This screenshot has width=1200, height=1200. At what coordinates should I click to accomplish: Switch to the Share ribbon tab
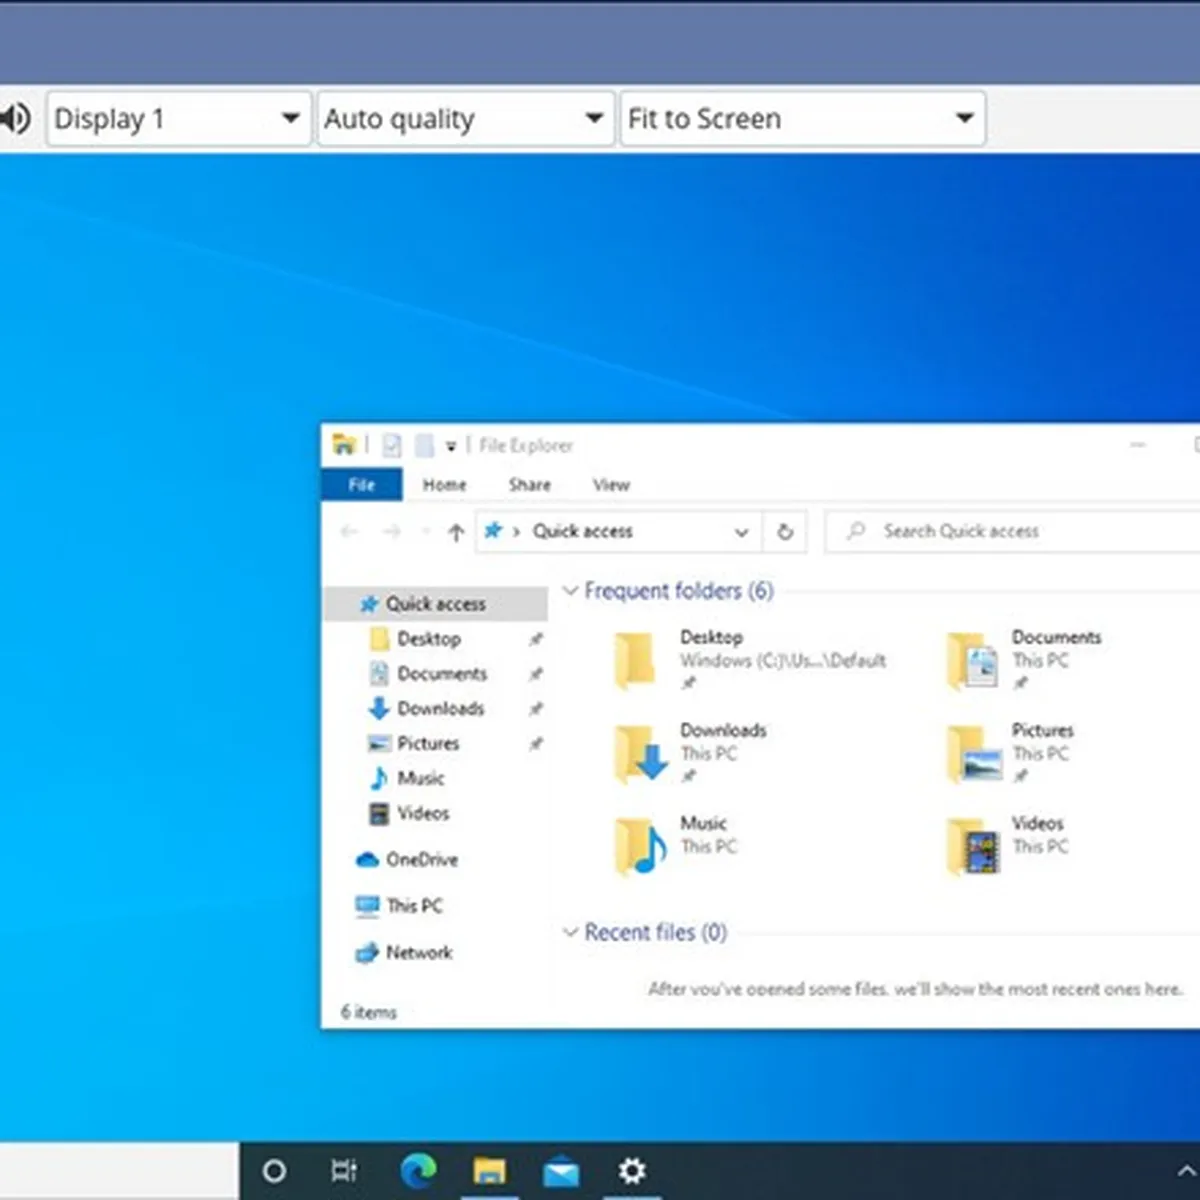point(529,485)
